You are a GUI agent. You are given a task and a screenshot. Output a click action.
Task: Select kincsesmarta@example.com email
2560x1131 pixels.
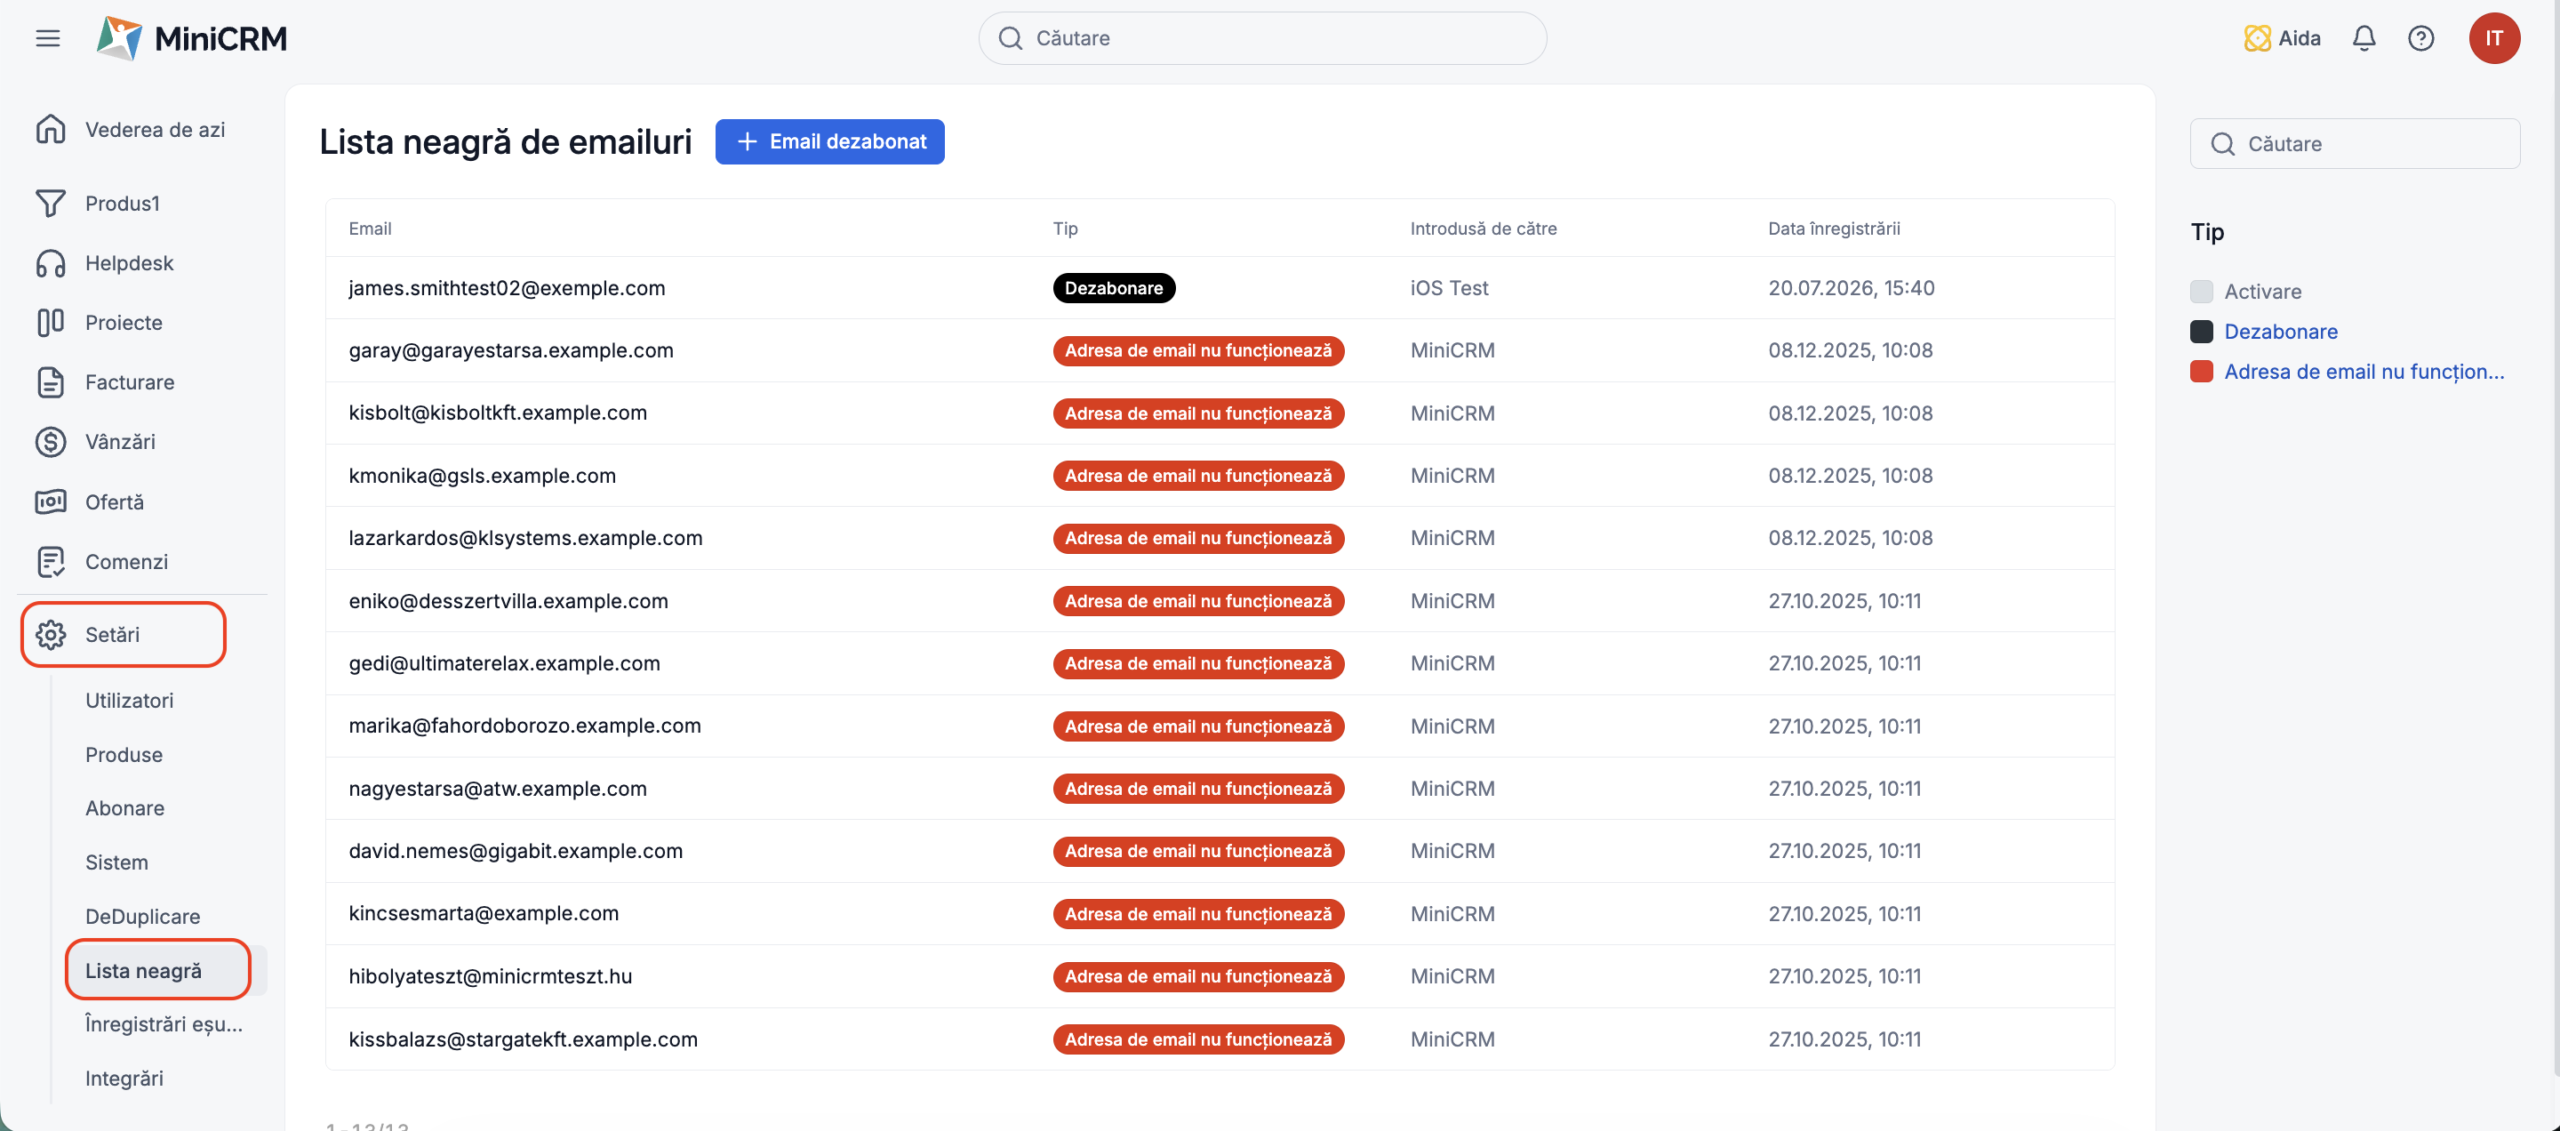click(484, 913)
